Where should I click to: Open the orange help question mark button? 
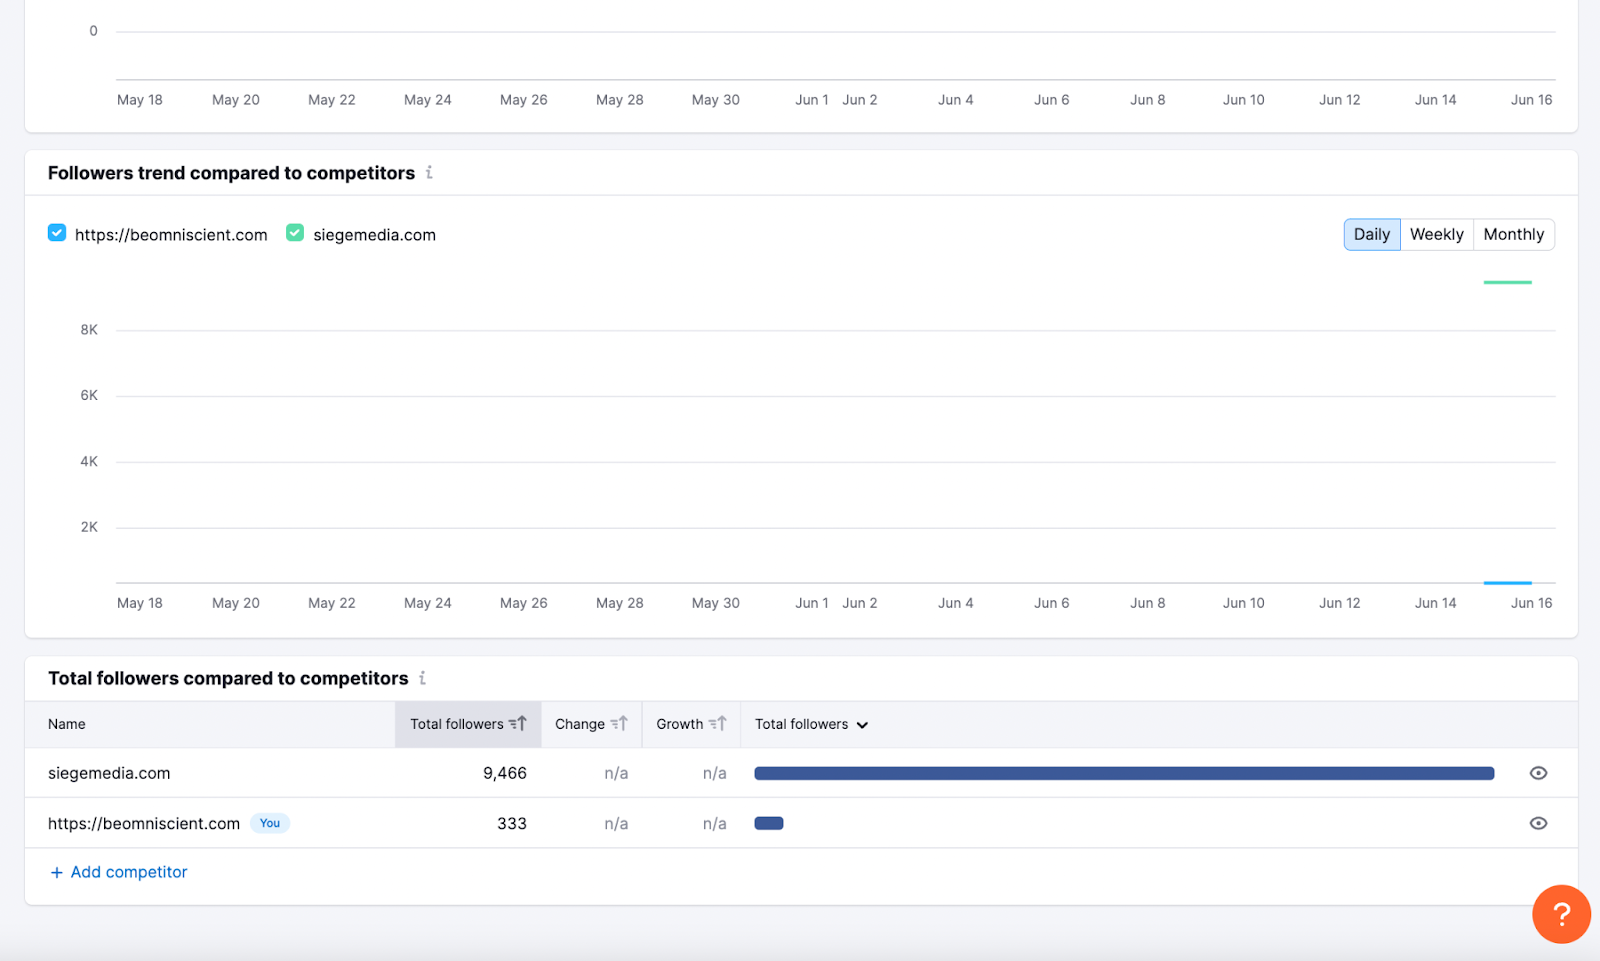(x=1560, y=913)
